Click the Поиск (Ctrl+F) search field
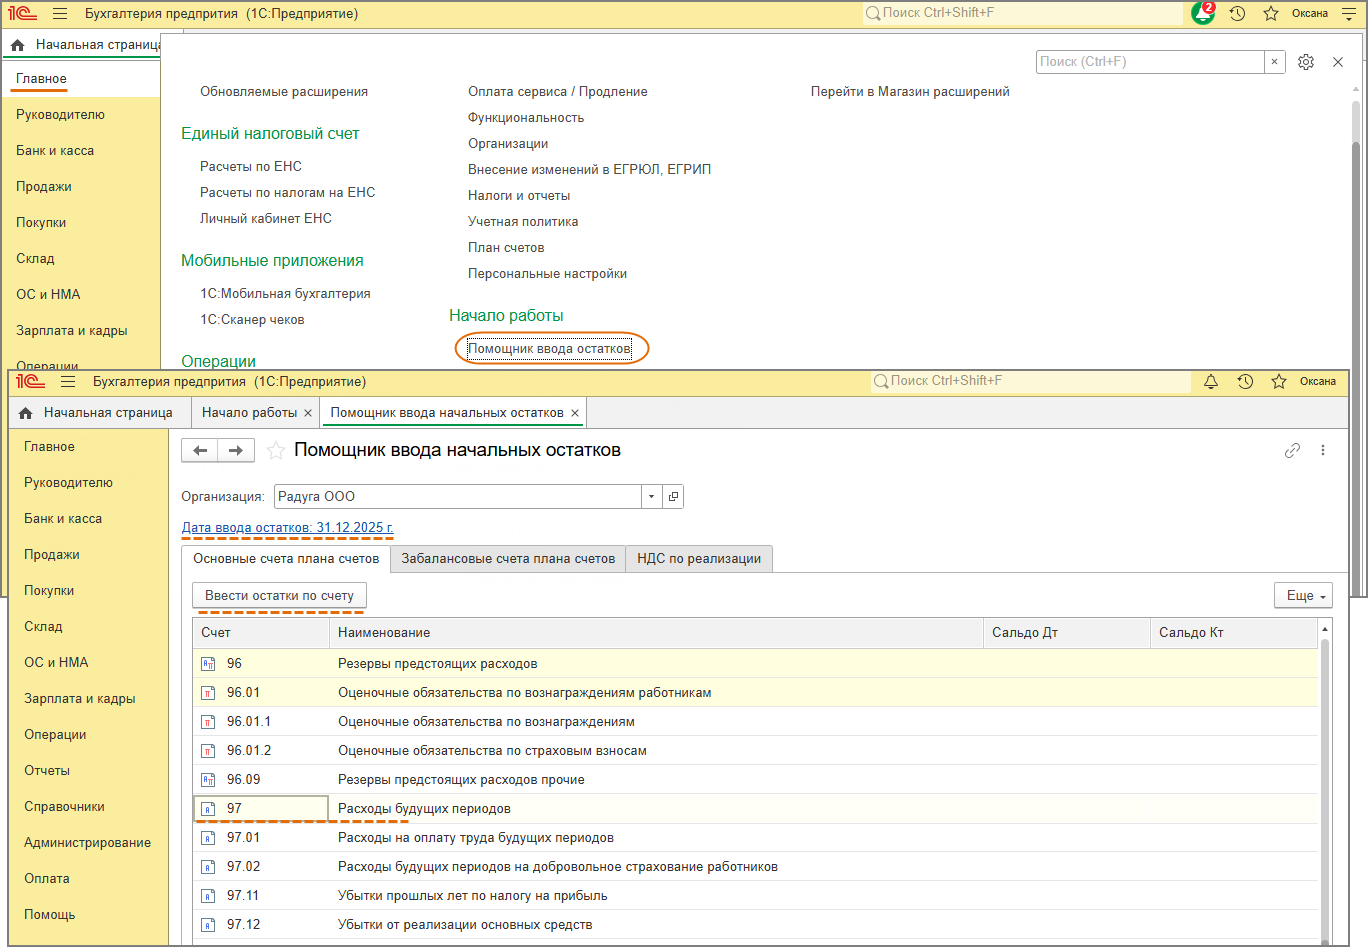Viewport: 1368px width, 949px height. [1150, 62]
